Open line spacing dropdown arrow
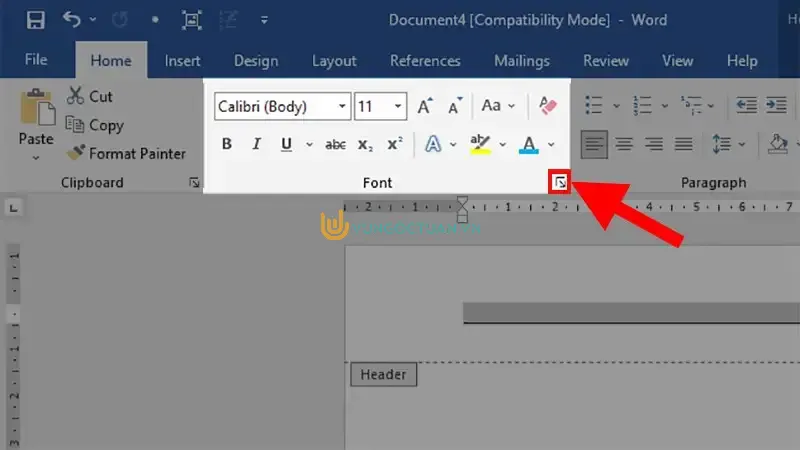800x450 pixels. [742, 145]
